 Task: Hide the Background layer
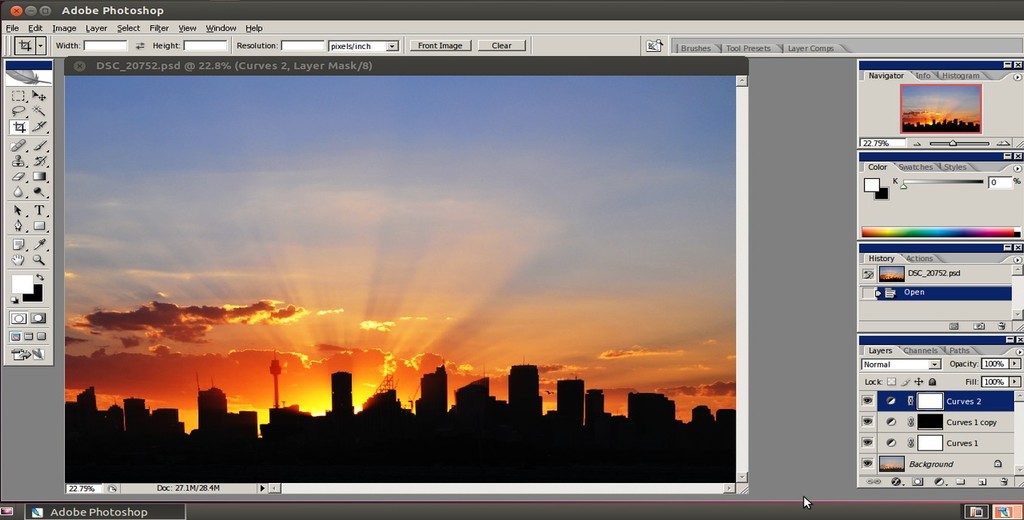[867, 464]
